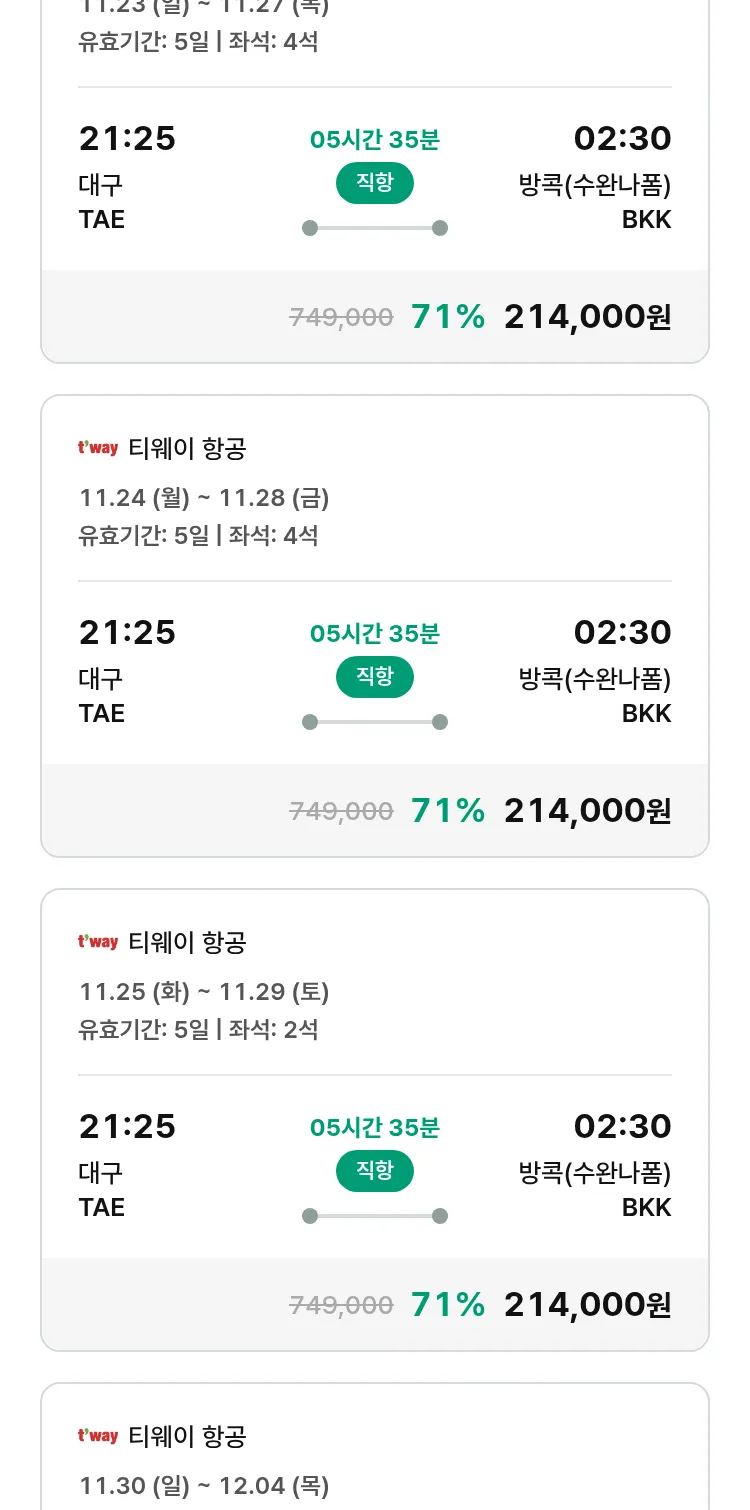Select the 214,000원 price for the 11.24 flight
750x1510 pixels.
pyautogui.click(x=587, y=811)
